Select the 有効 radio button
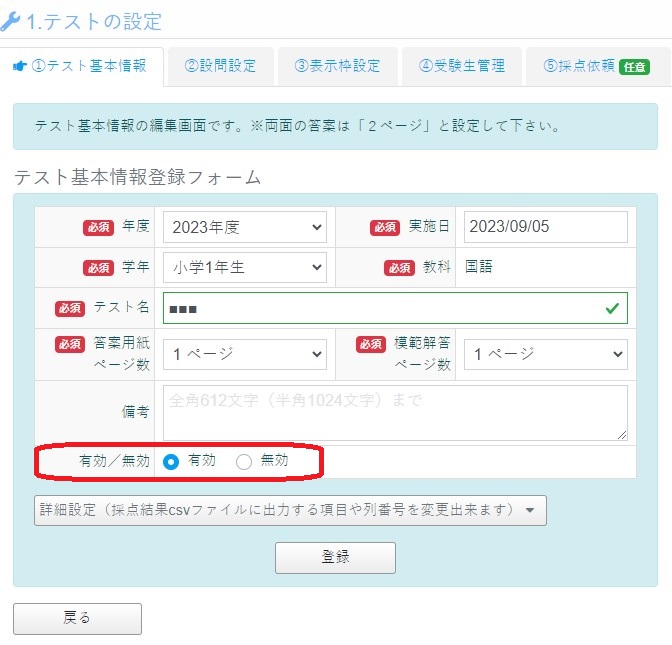Screen dimensions: 672x645 coord(171,462)
